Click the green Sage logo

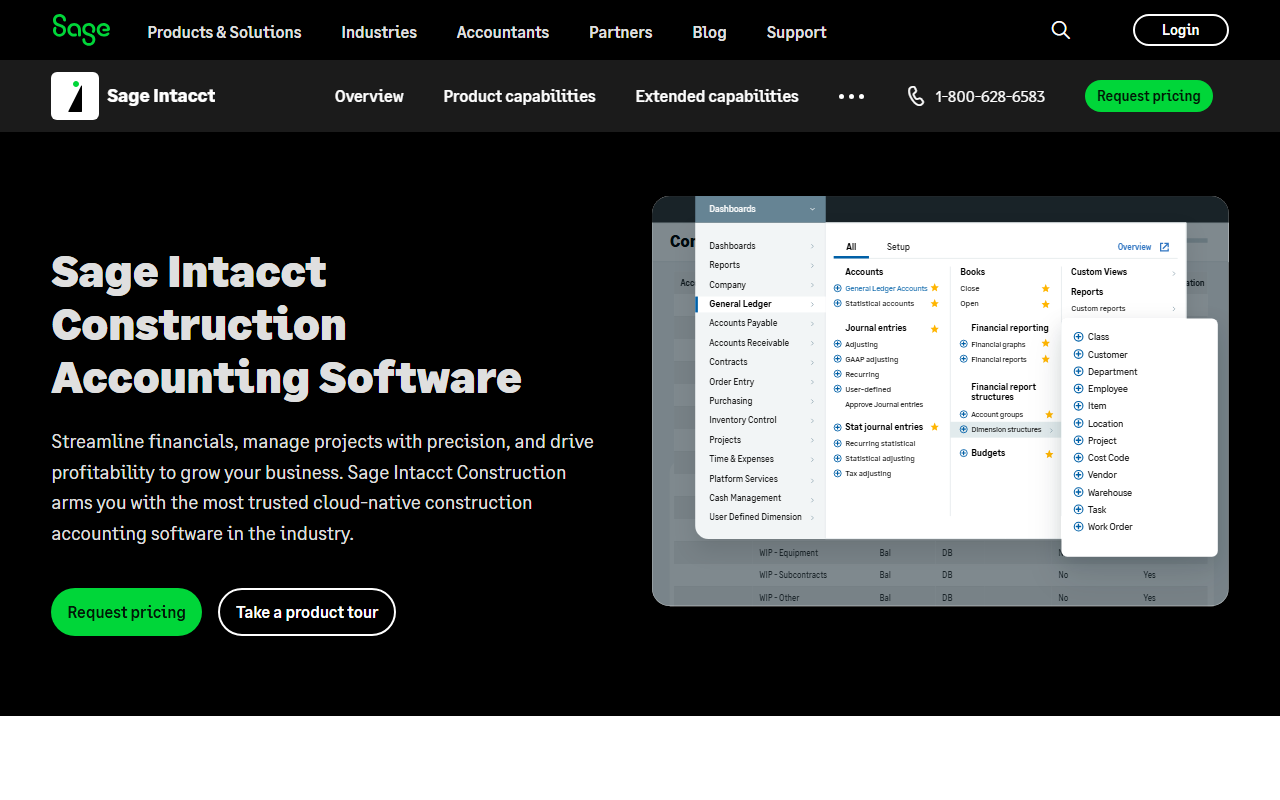[81, 30]
